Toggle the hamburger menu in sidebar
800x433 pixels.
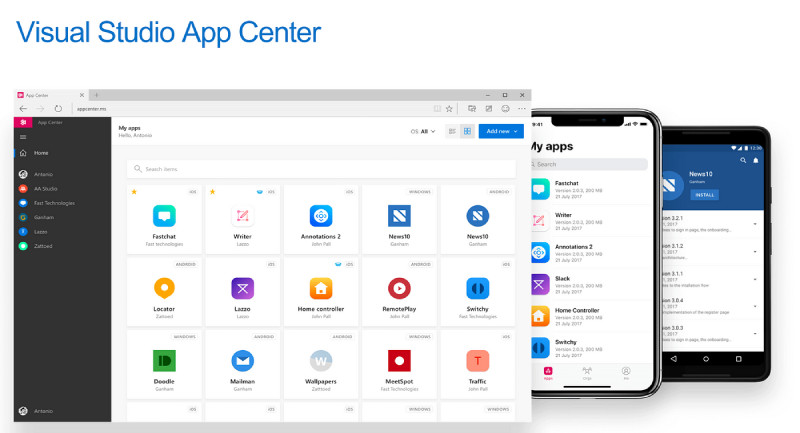click(x=23, y=137)
